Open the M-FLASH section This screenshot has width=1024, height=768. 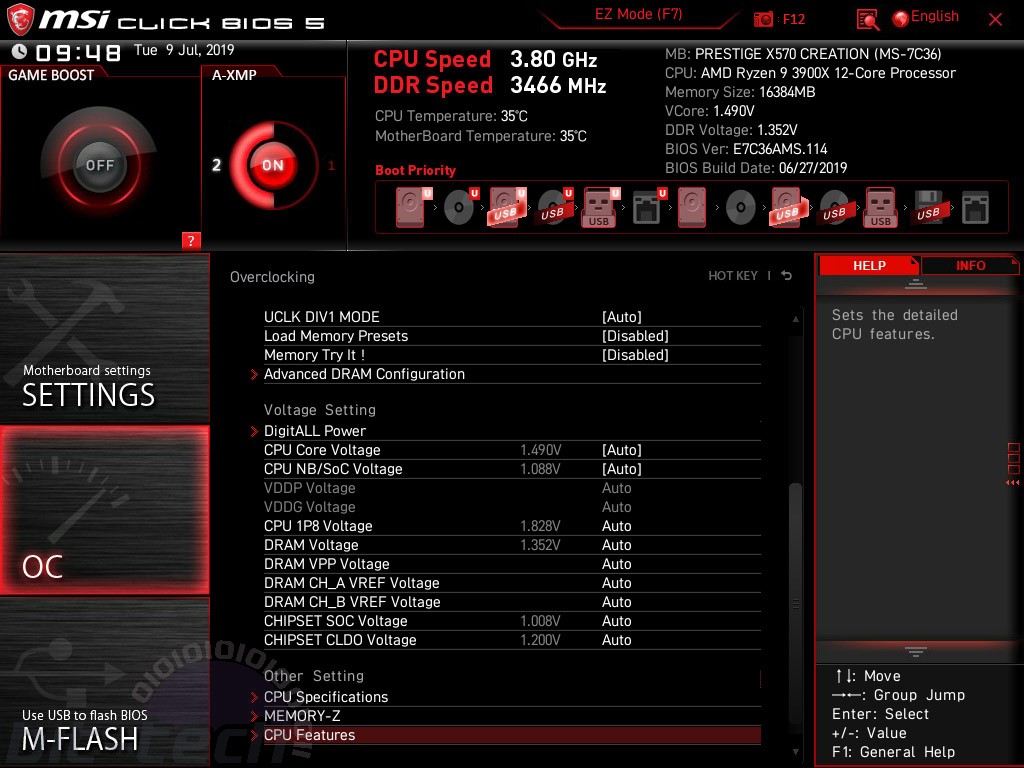[x=104, y=682]
